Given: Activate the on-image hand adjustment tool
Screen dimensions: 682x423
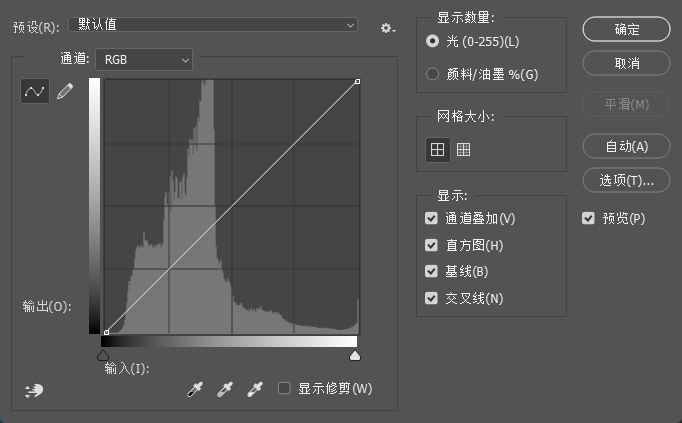Looking at the screenshot, I should click(34, 390).
